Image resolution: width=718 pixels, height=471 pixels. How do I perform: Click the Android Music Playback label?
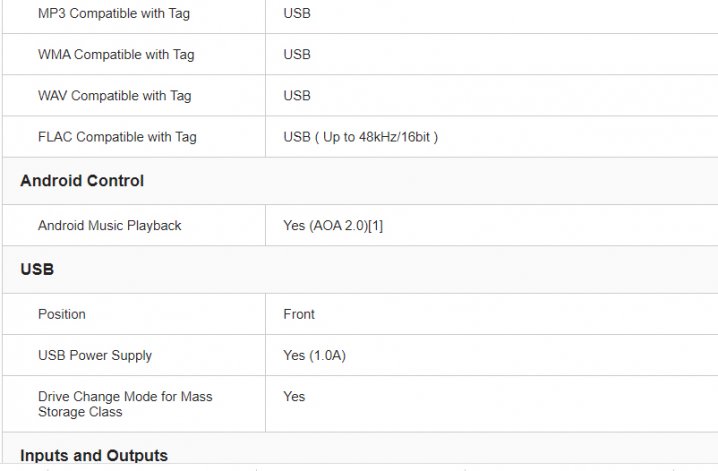[110, 226]
